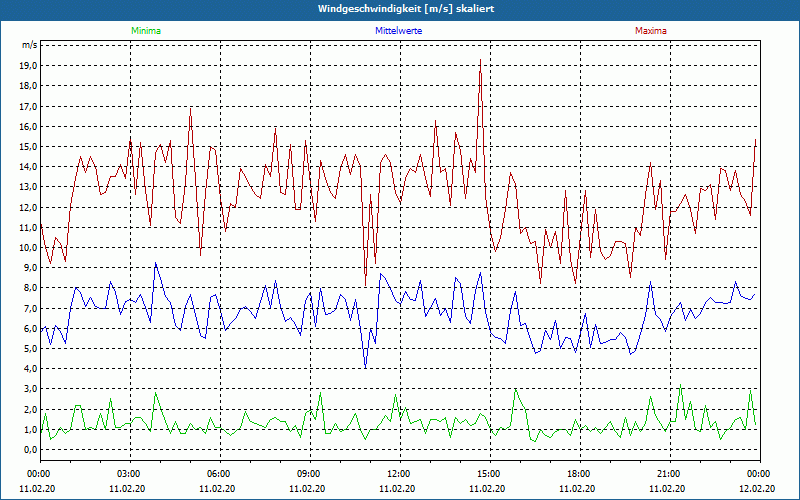This screenshot has height=500, width=800.
Task: Click the 17,0 y-axis value
Action: tap(29, 107)
